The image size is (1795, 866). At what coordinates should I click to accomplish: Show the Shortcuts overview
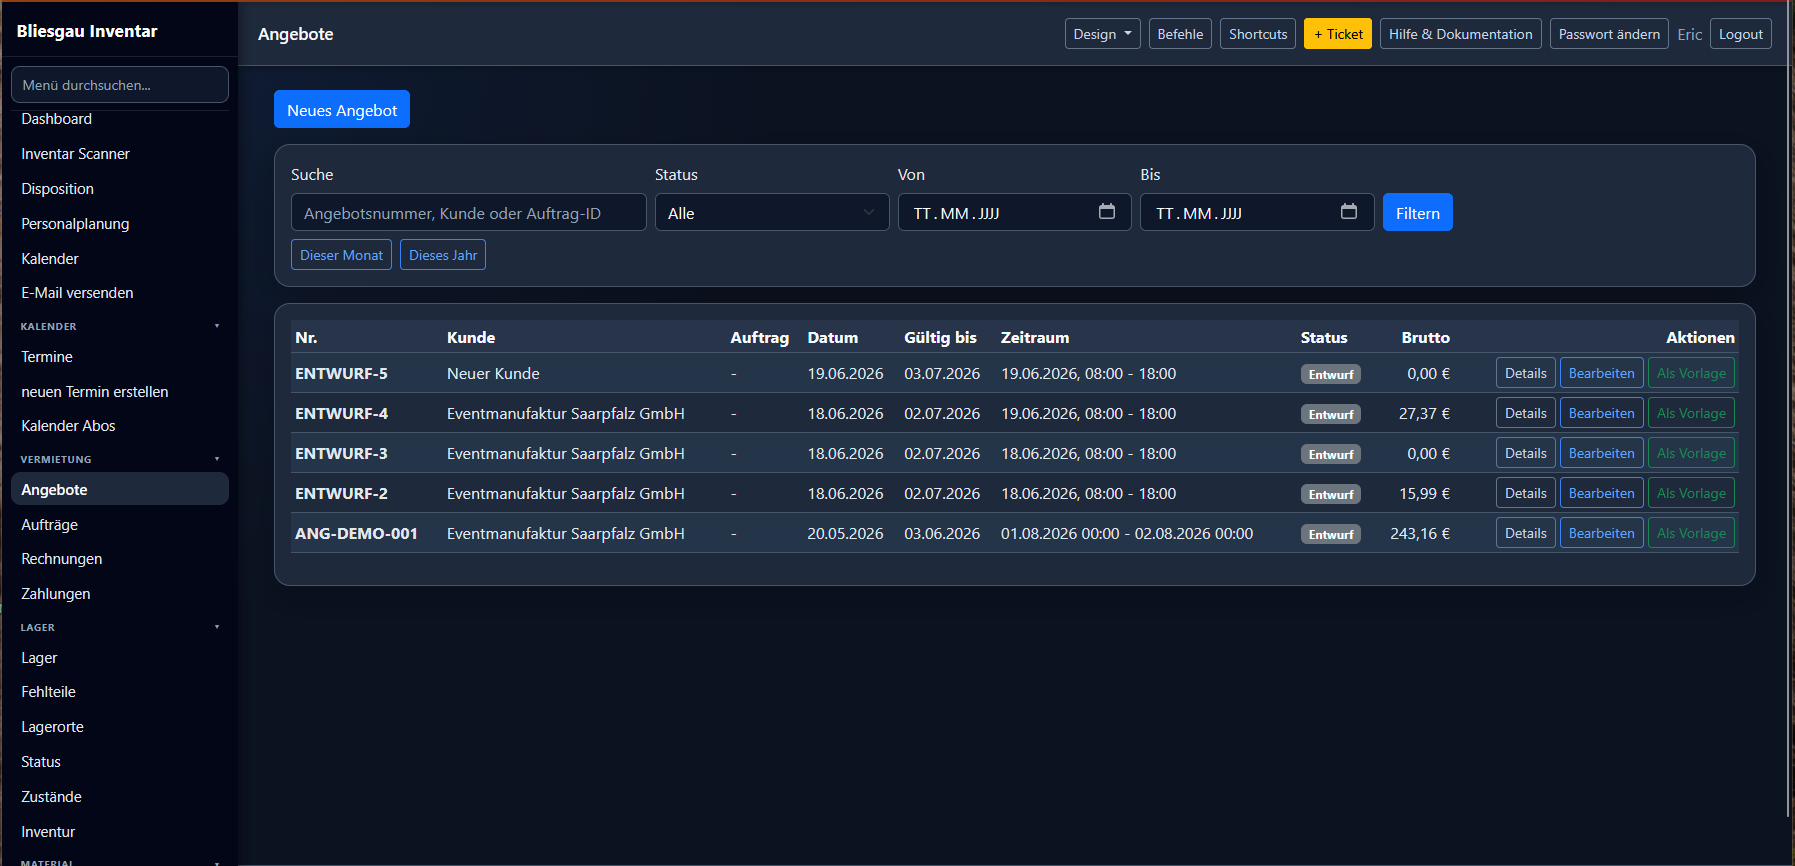point(1258,34)
